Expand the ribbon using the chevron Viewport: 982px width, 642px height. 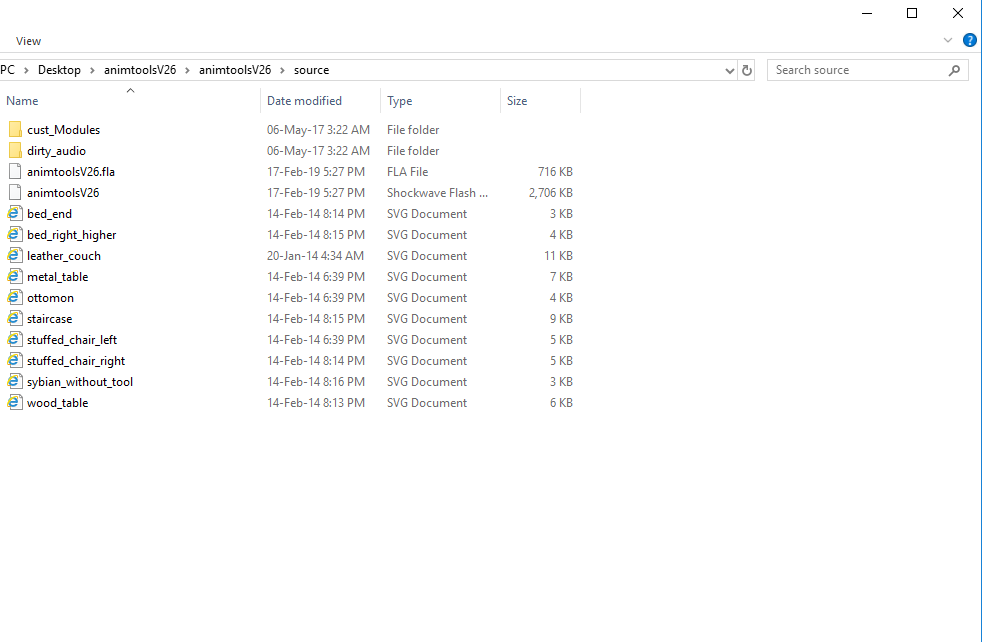948,41
